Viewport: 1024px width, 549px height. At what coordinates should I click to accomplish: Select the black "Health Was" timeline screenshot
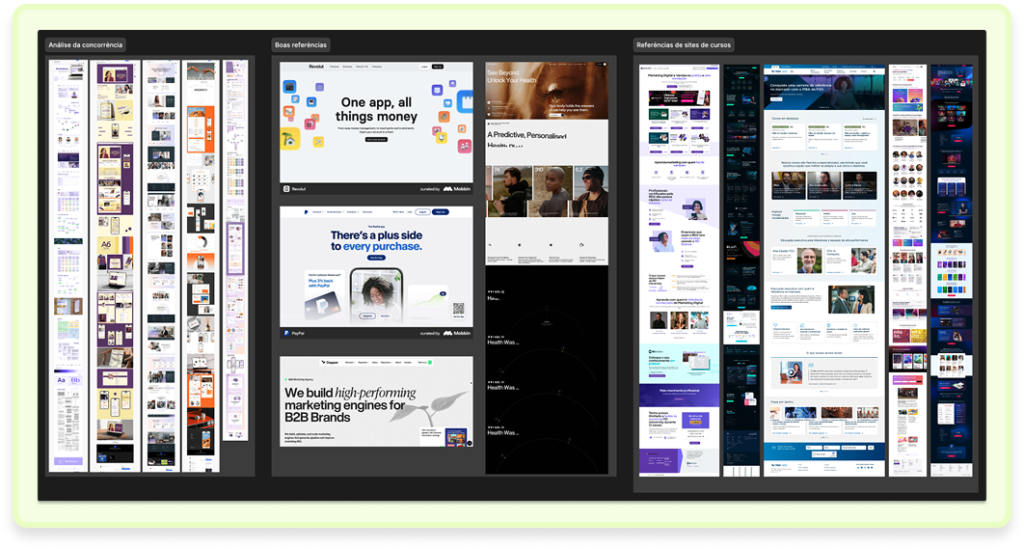(x=547, y=371)
